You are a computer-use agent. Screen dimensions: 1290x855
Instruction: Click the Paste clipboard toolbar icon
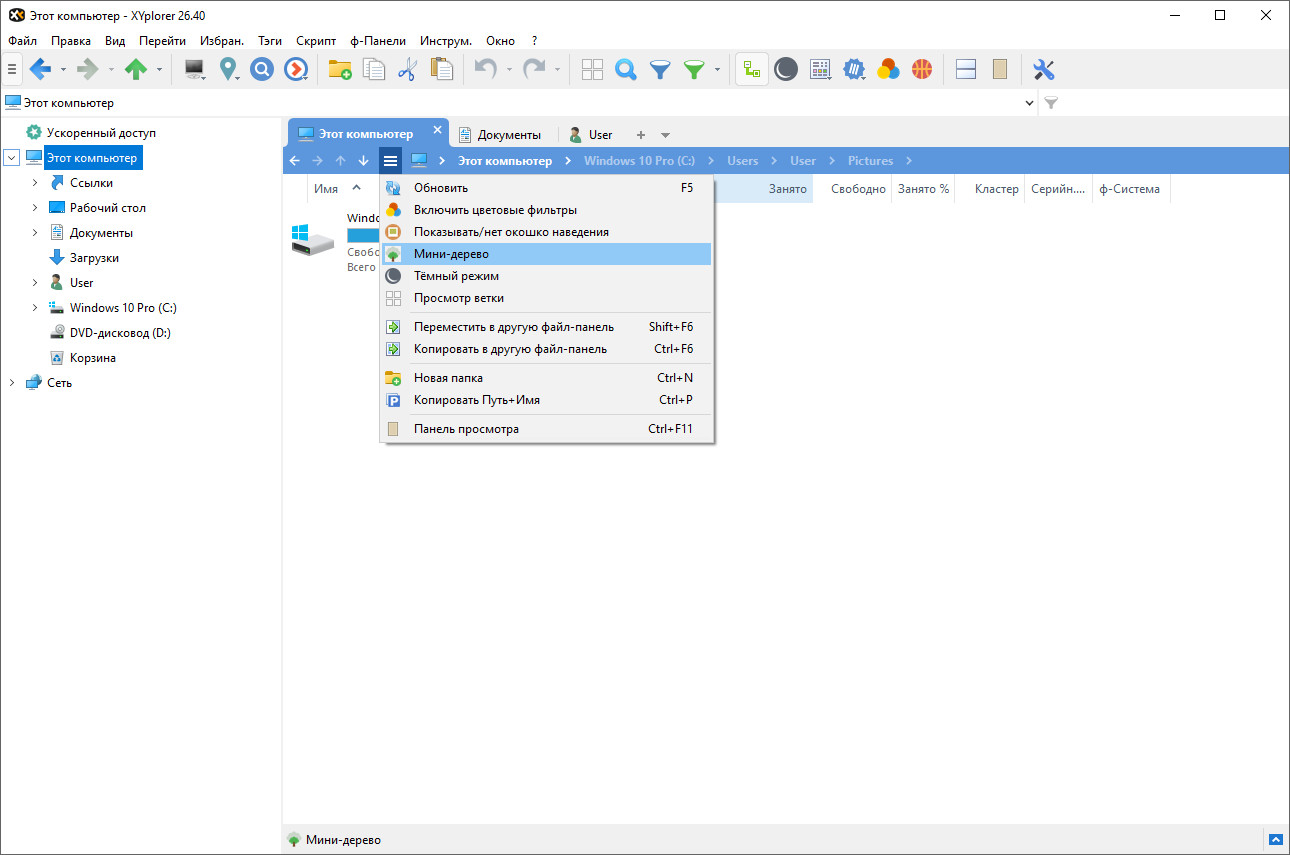tap(441, 69)
